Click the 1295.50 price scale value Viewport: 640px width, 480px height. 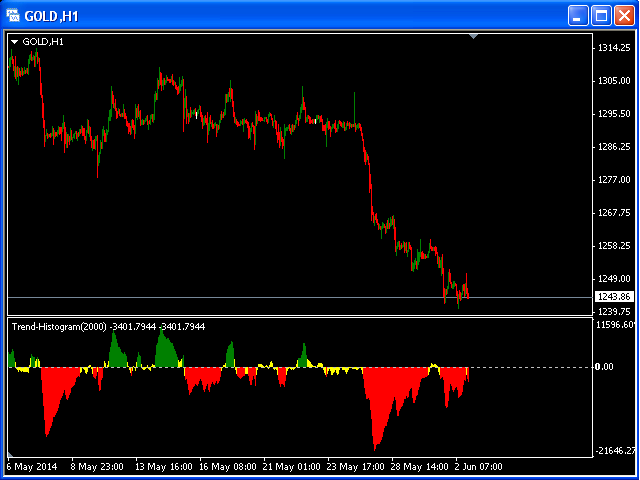pyautogui.click(x=615, y=114)
